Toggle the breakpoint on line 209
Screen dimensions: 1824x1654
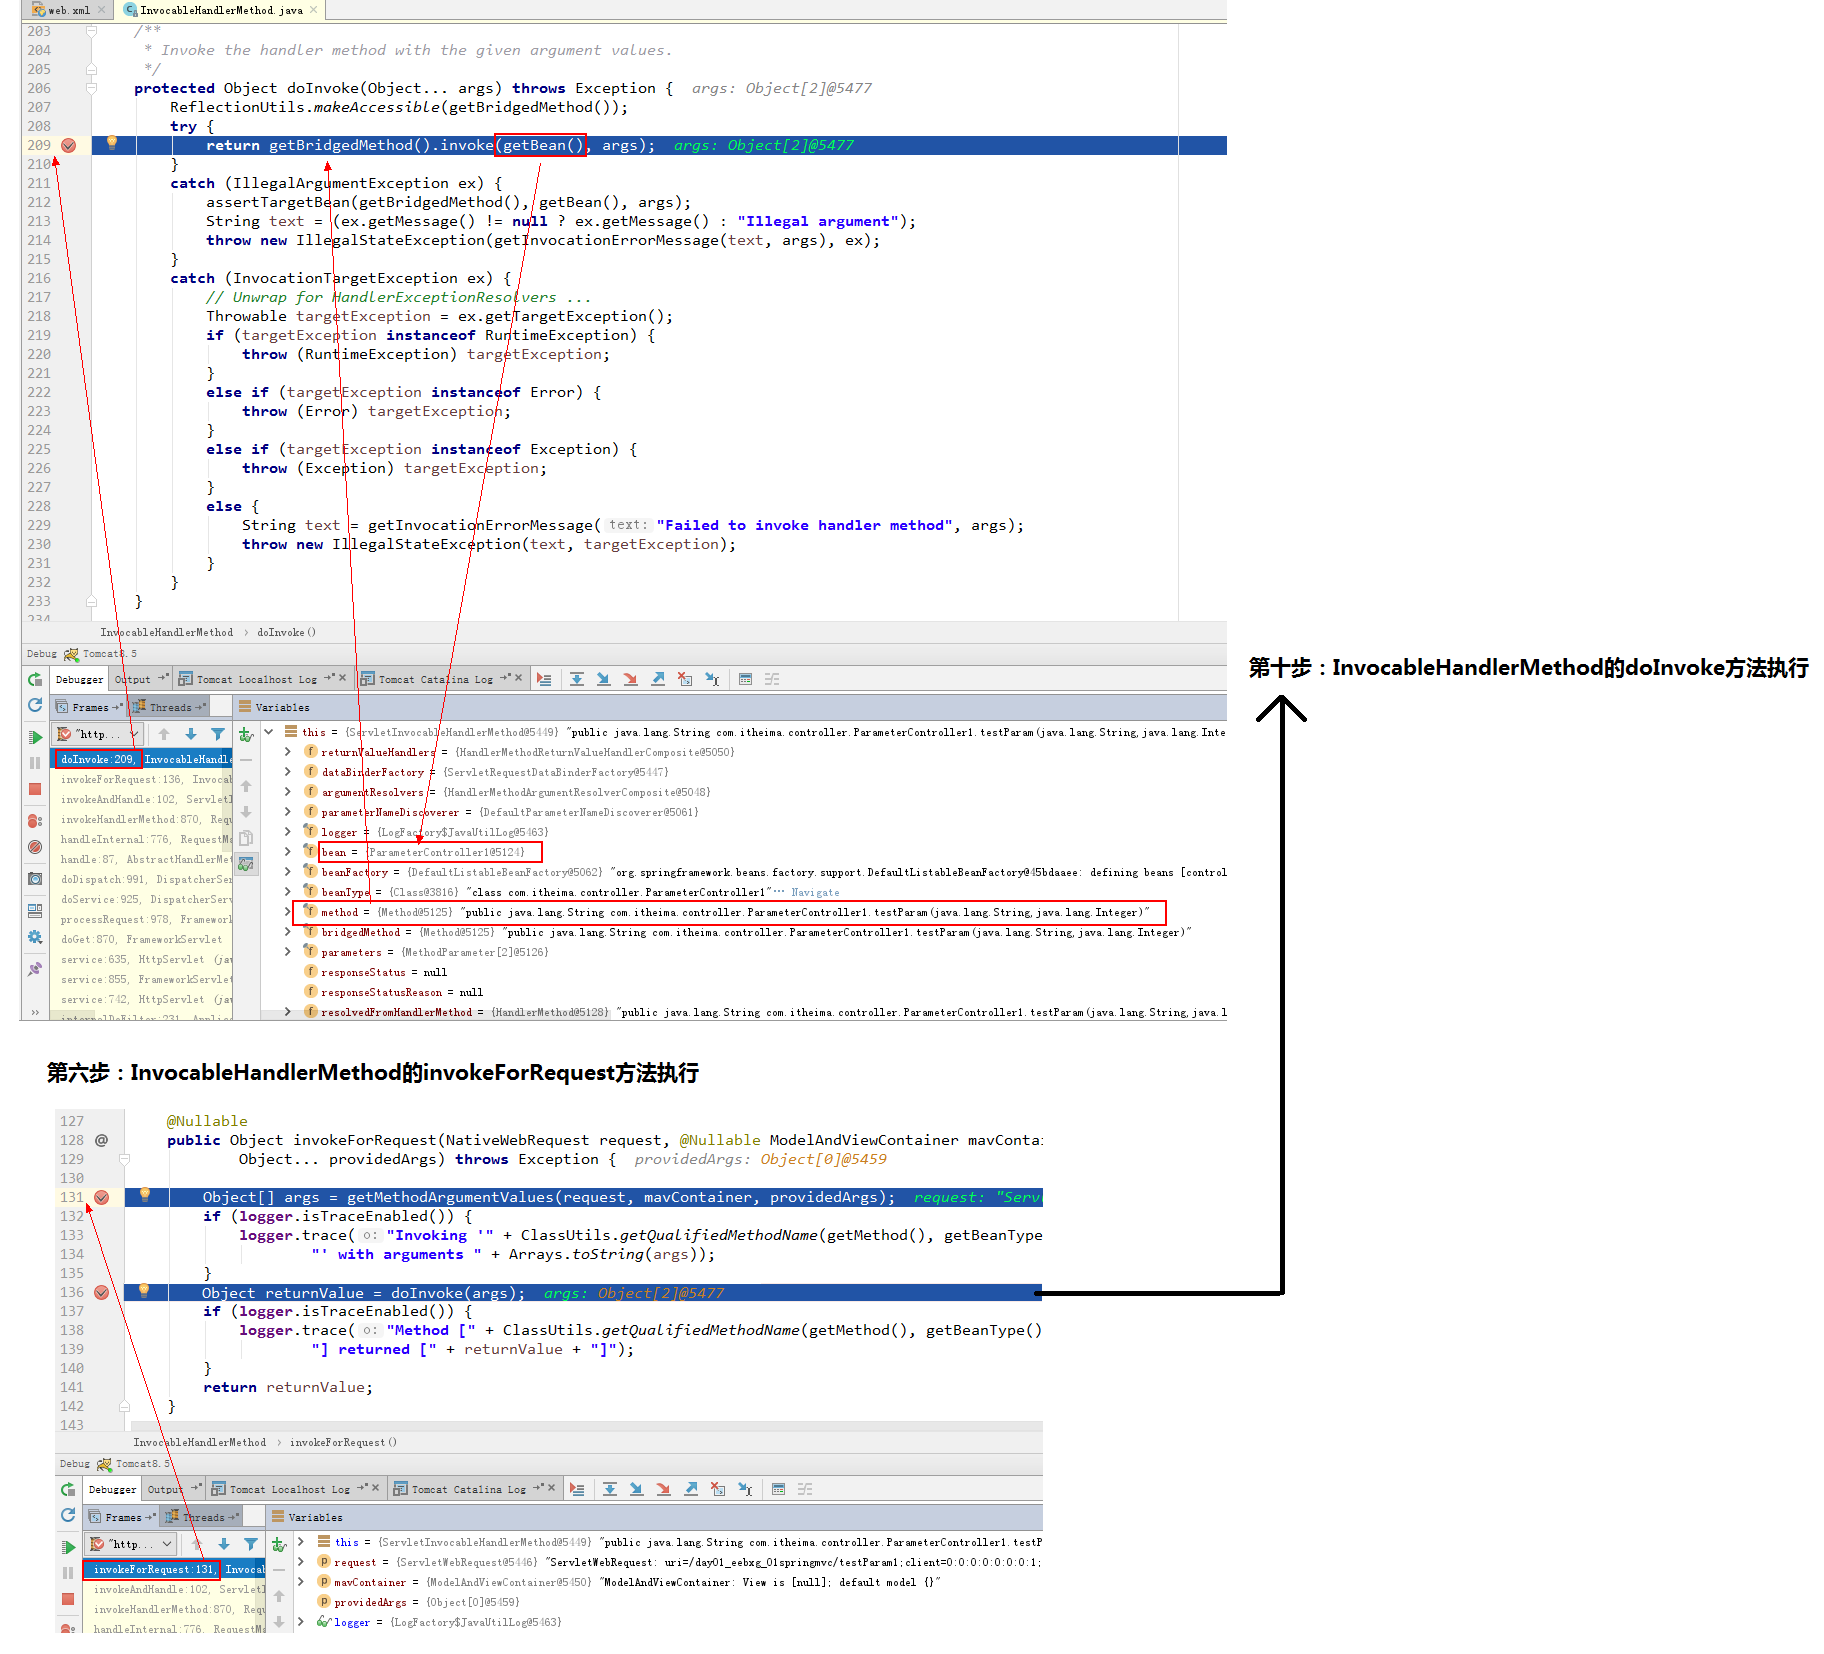click(69, 145)
